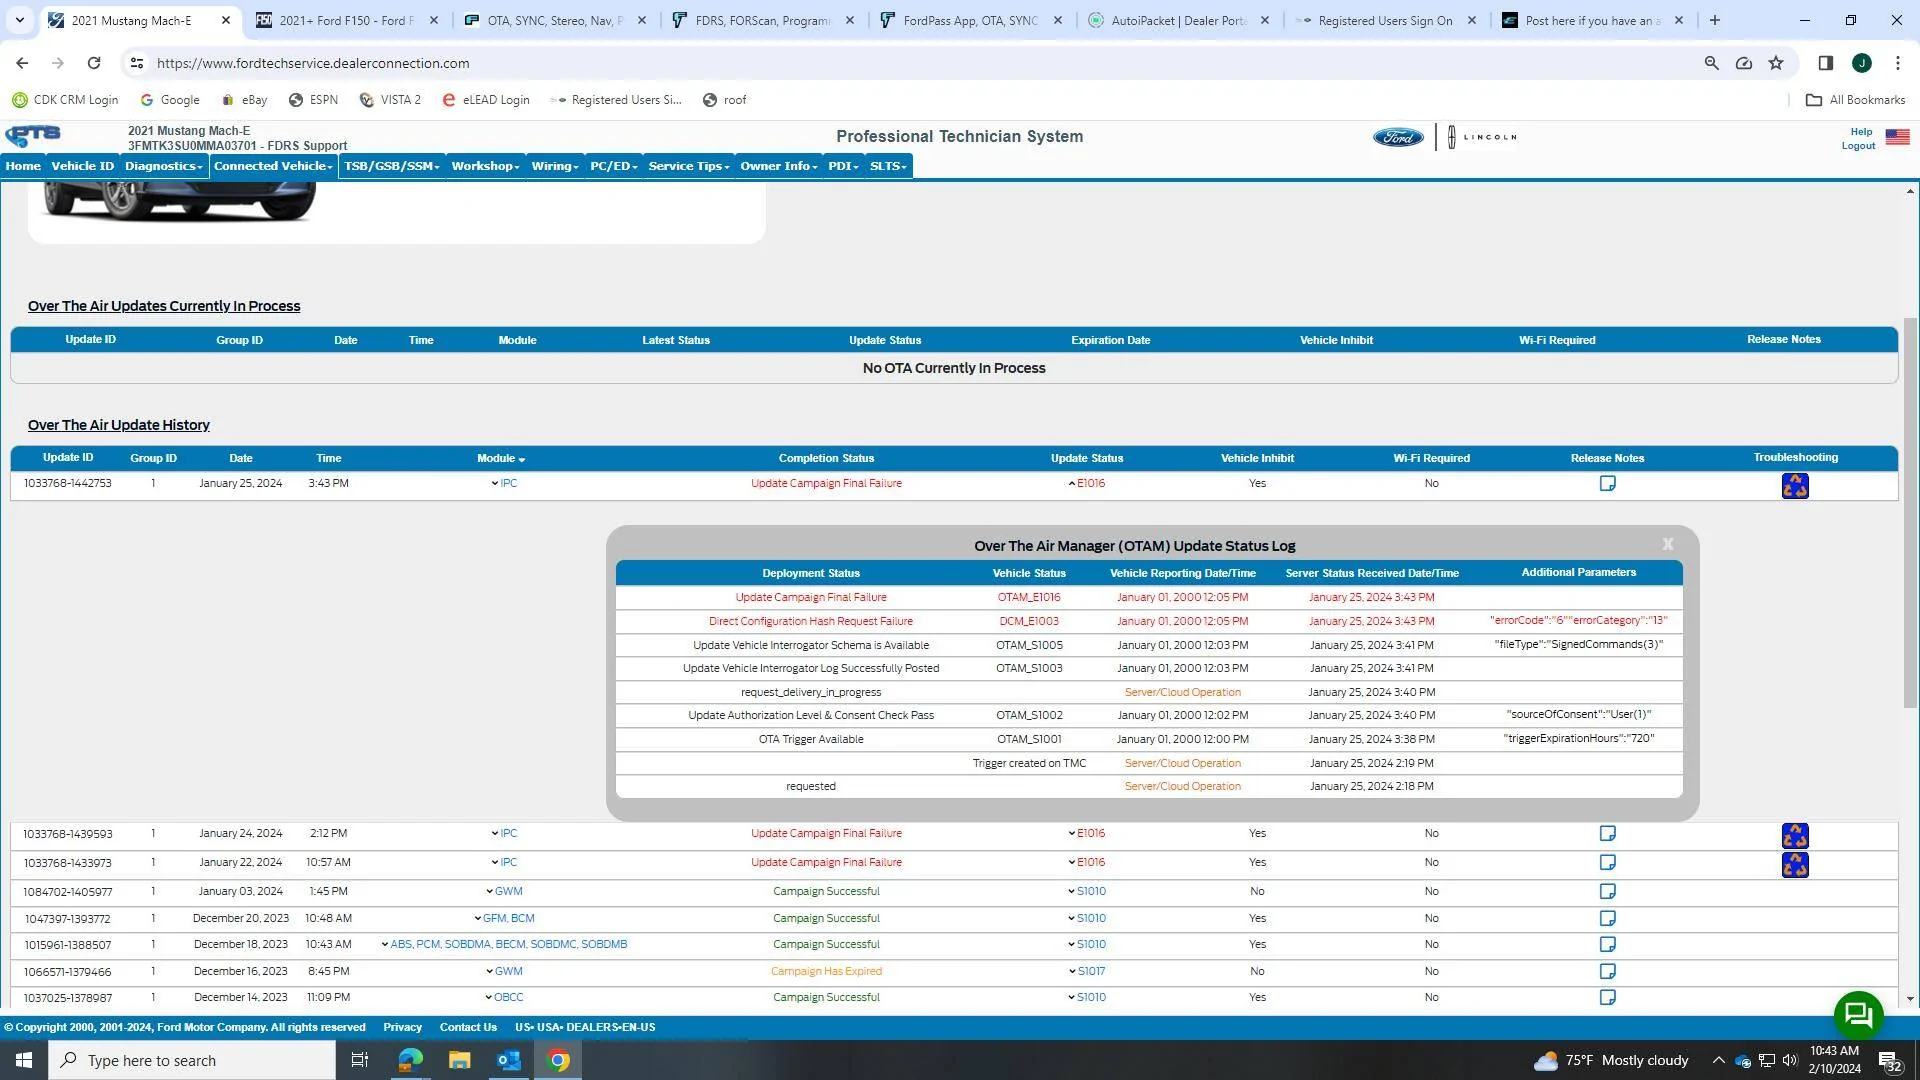Image resolution: width=1920 pixels, height=1080 pixels.
Task: Log out via Logout link
Action: pyautogui.click(x=1858, y=146)
